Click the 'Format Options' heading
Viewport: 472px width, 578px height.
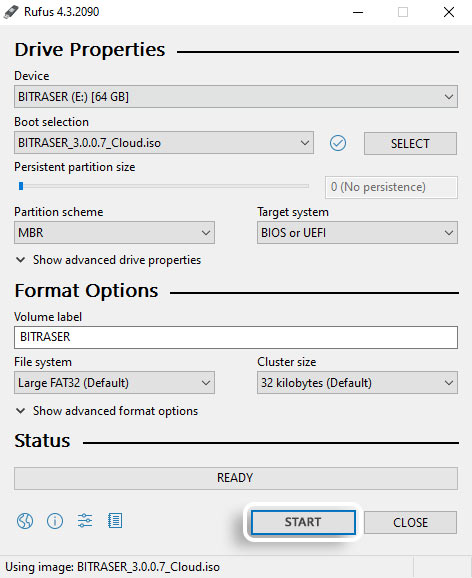point(87,290)
